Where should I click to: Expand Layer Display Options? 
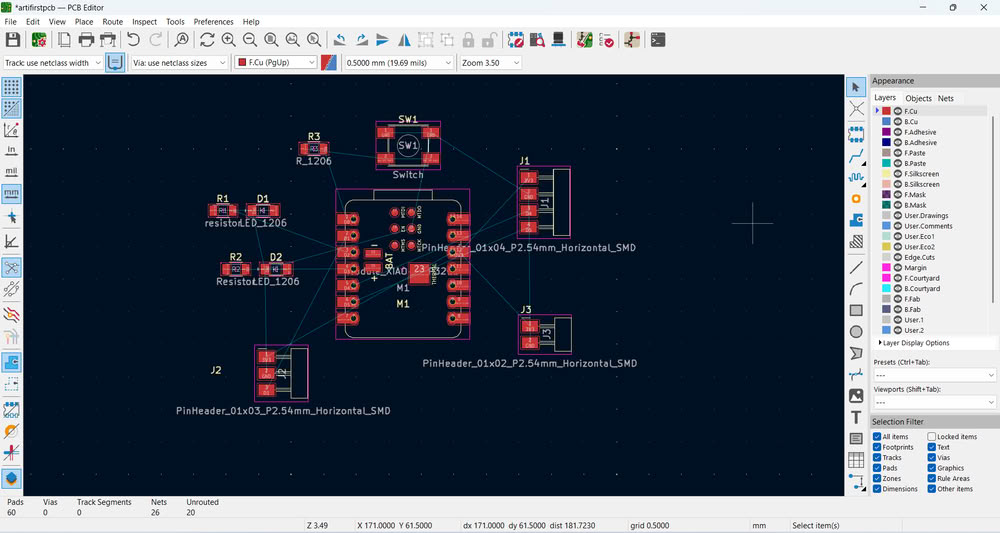point(914,343)
